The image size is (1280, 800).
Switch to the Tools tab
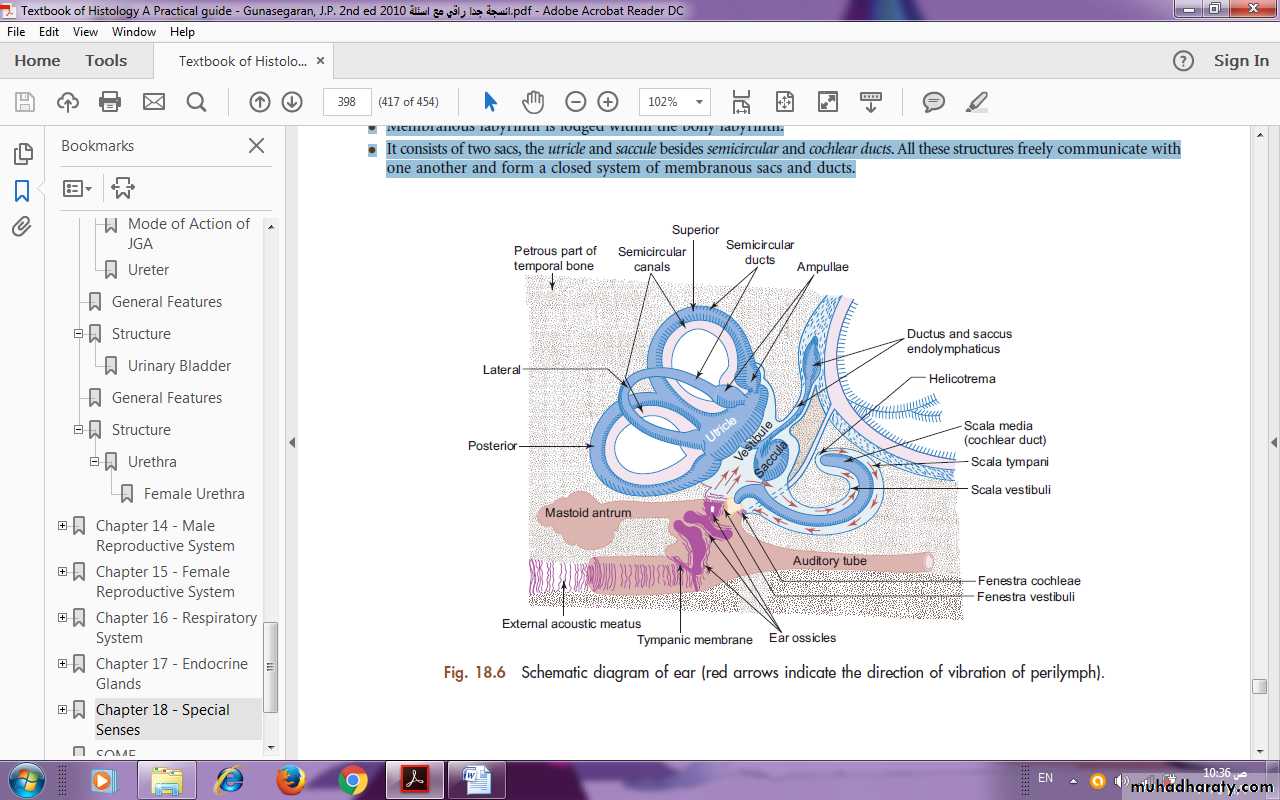pos(106,61)
